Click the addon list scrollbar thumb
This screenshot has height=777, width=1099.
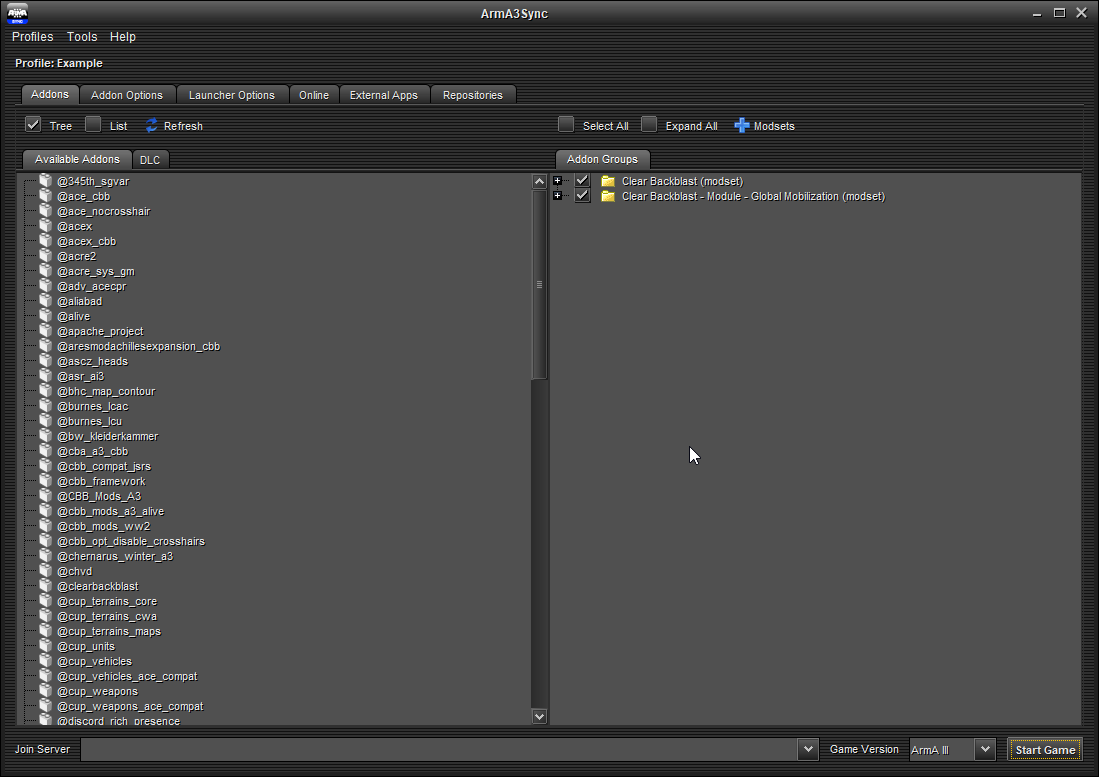click(x=539, y=284)
